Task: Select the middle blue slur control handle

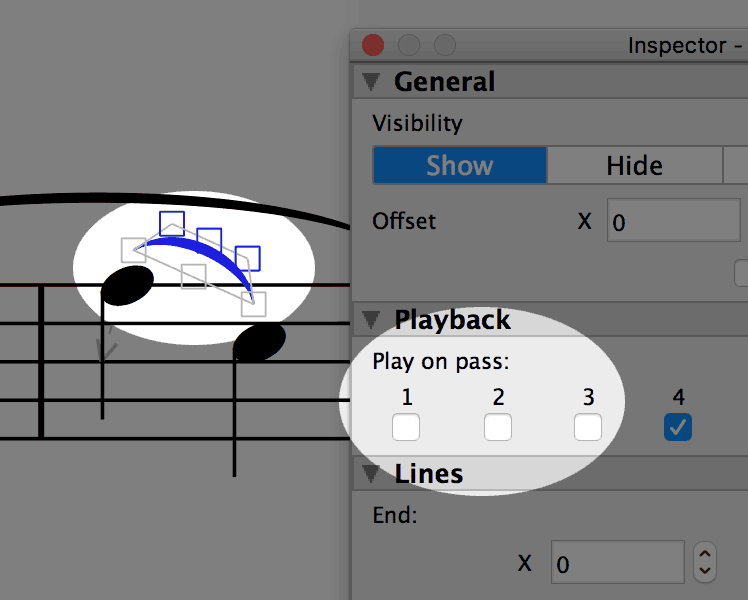Action: [209, 240]
